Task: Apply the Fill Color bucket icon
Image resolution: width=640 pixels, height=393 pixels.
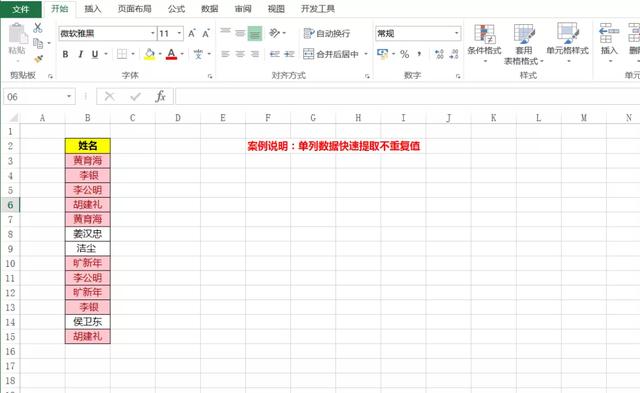Action: coord(150,54)
